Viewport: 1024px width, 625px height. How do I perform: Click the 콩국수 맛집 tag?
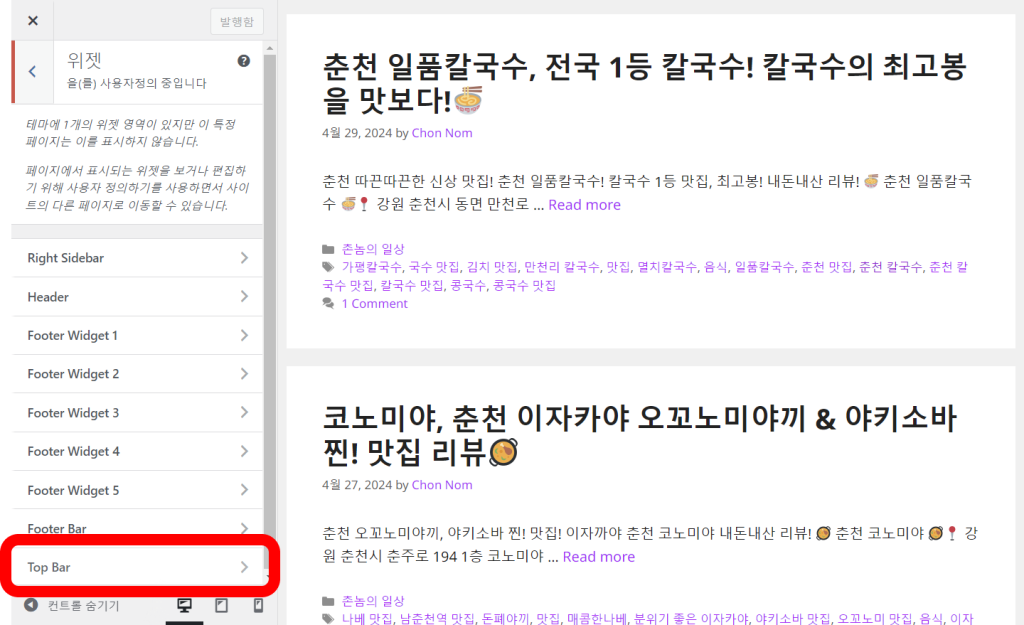click(x=524, y=285)
